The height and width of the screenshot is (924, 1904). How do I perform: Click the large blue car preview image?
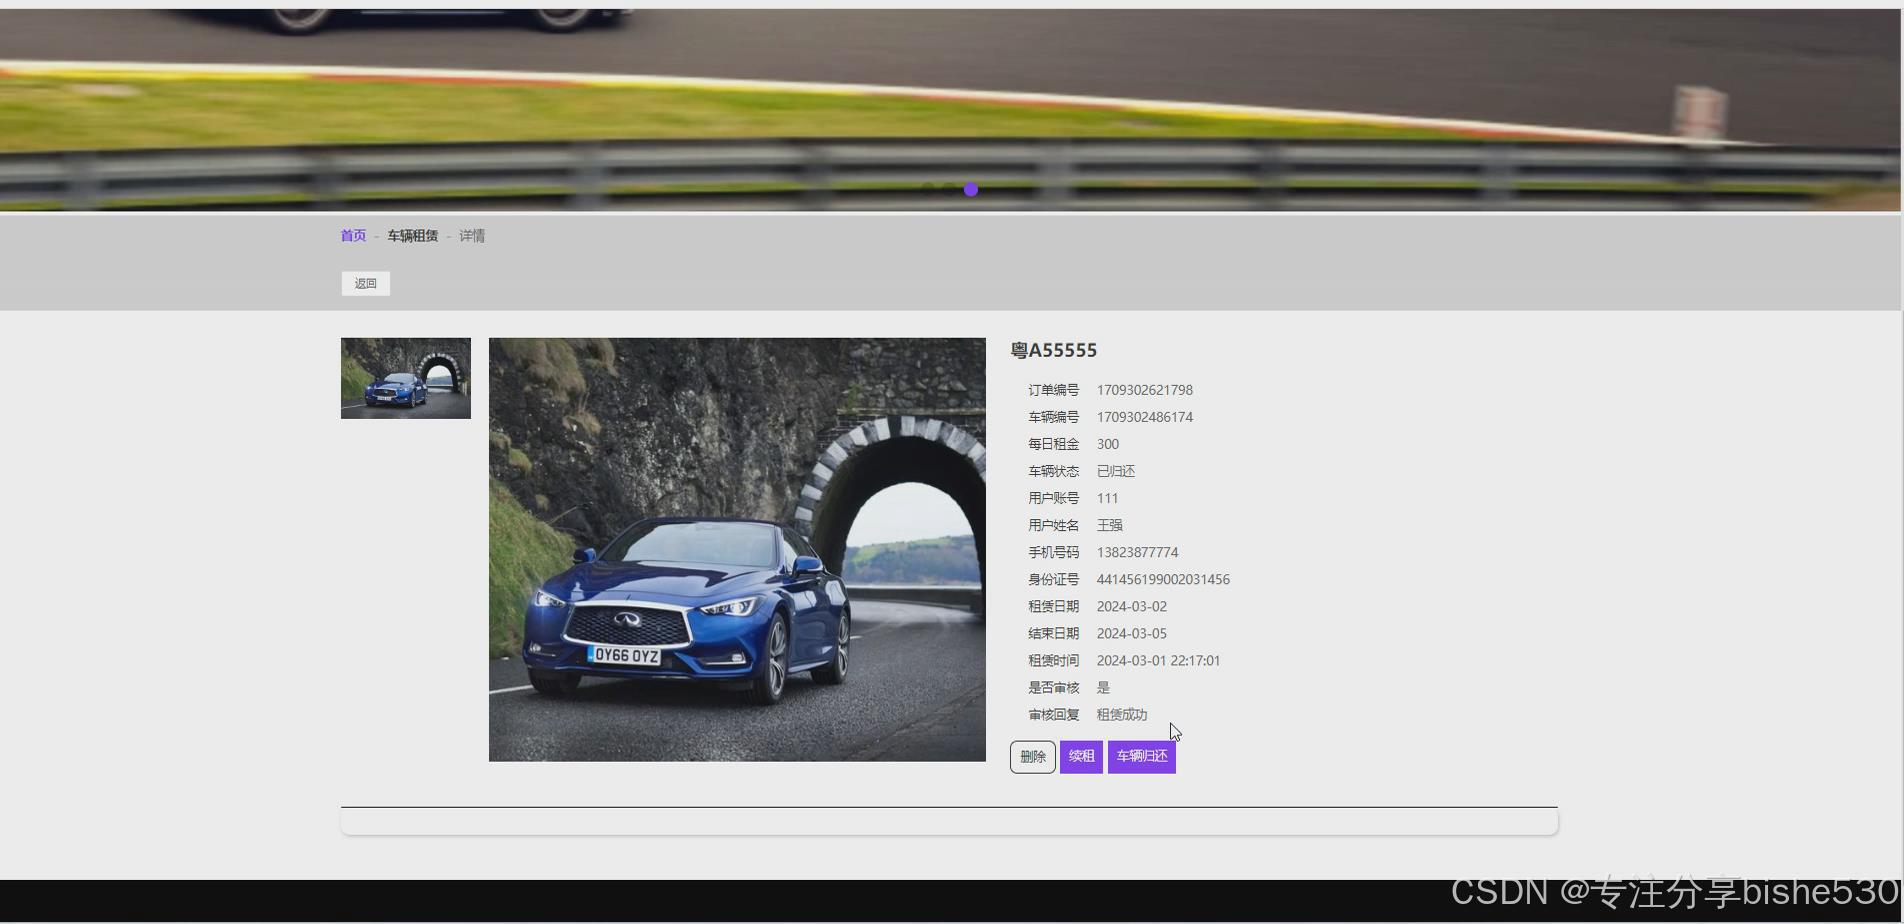coord(736,549)
